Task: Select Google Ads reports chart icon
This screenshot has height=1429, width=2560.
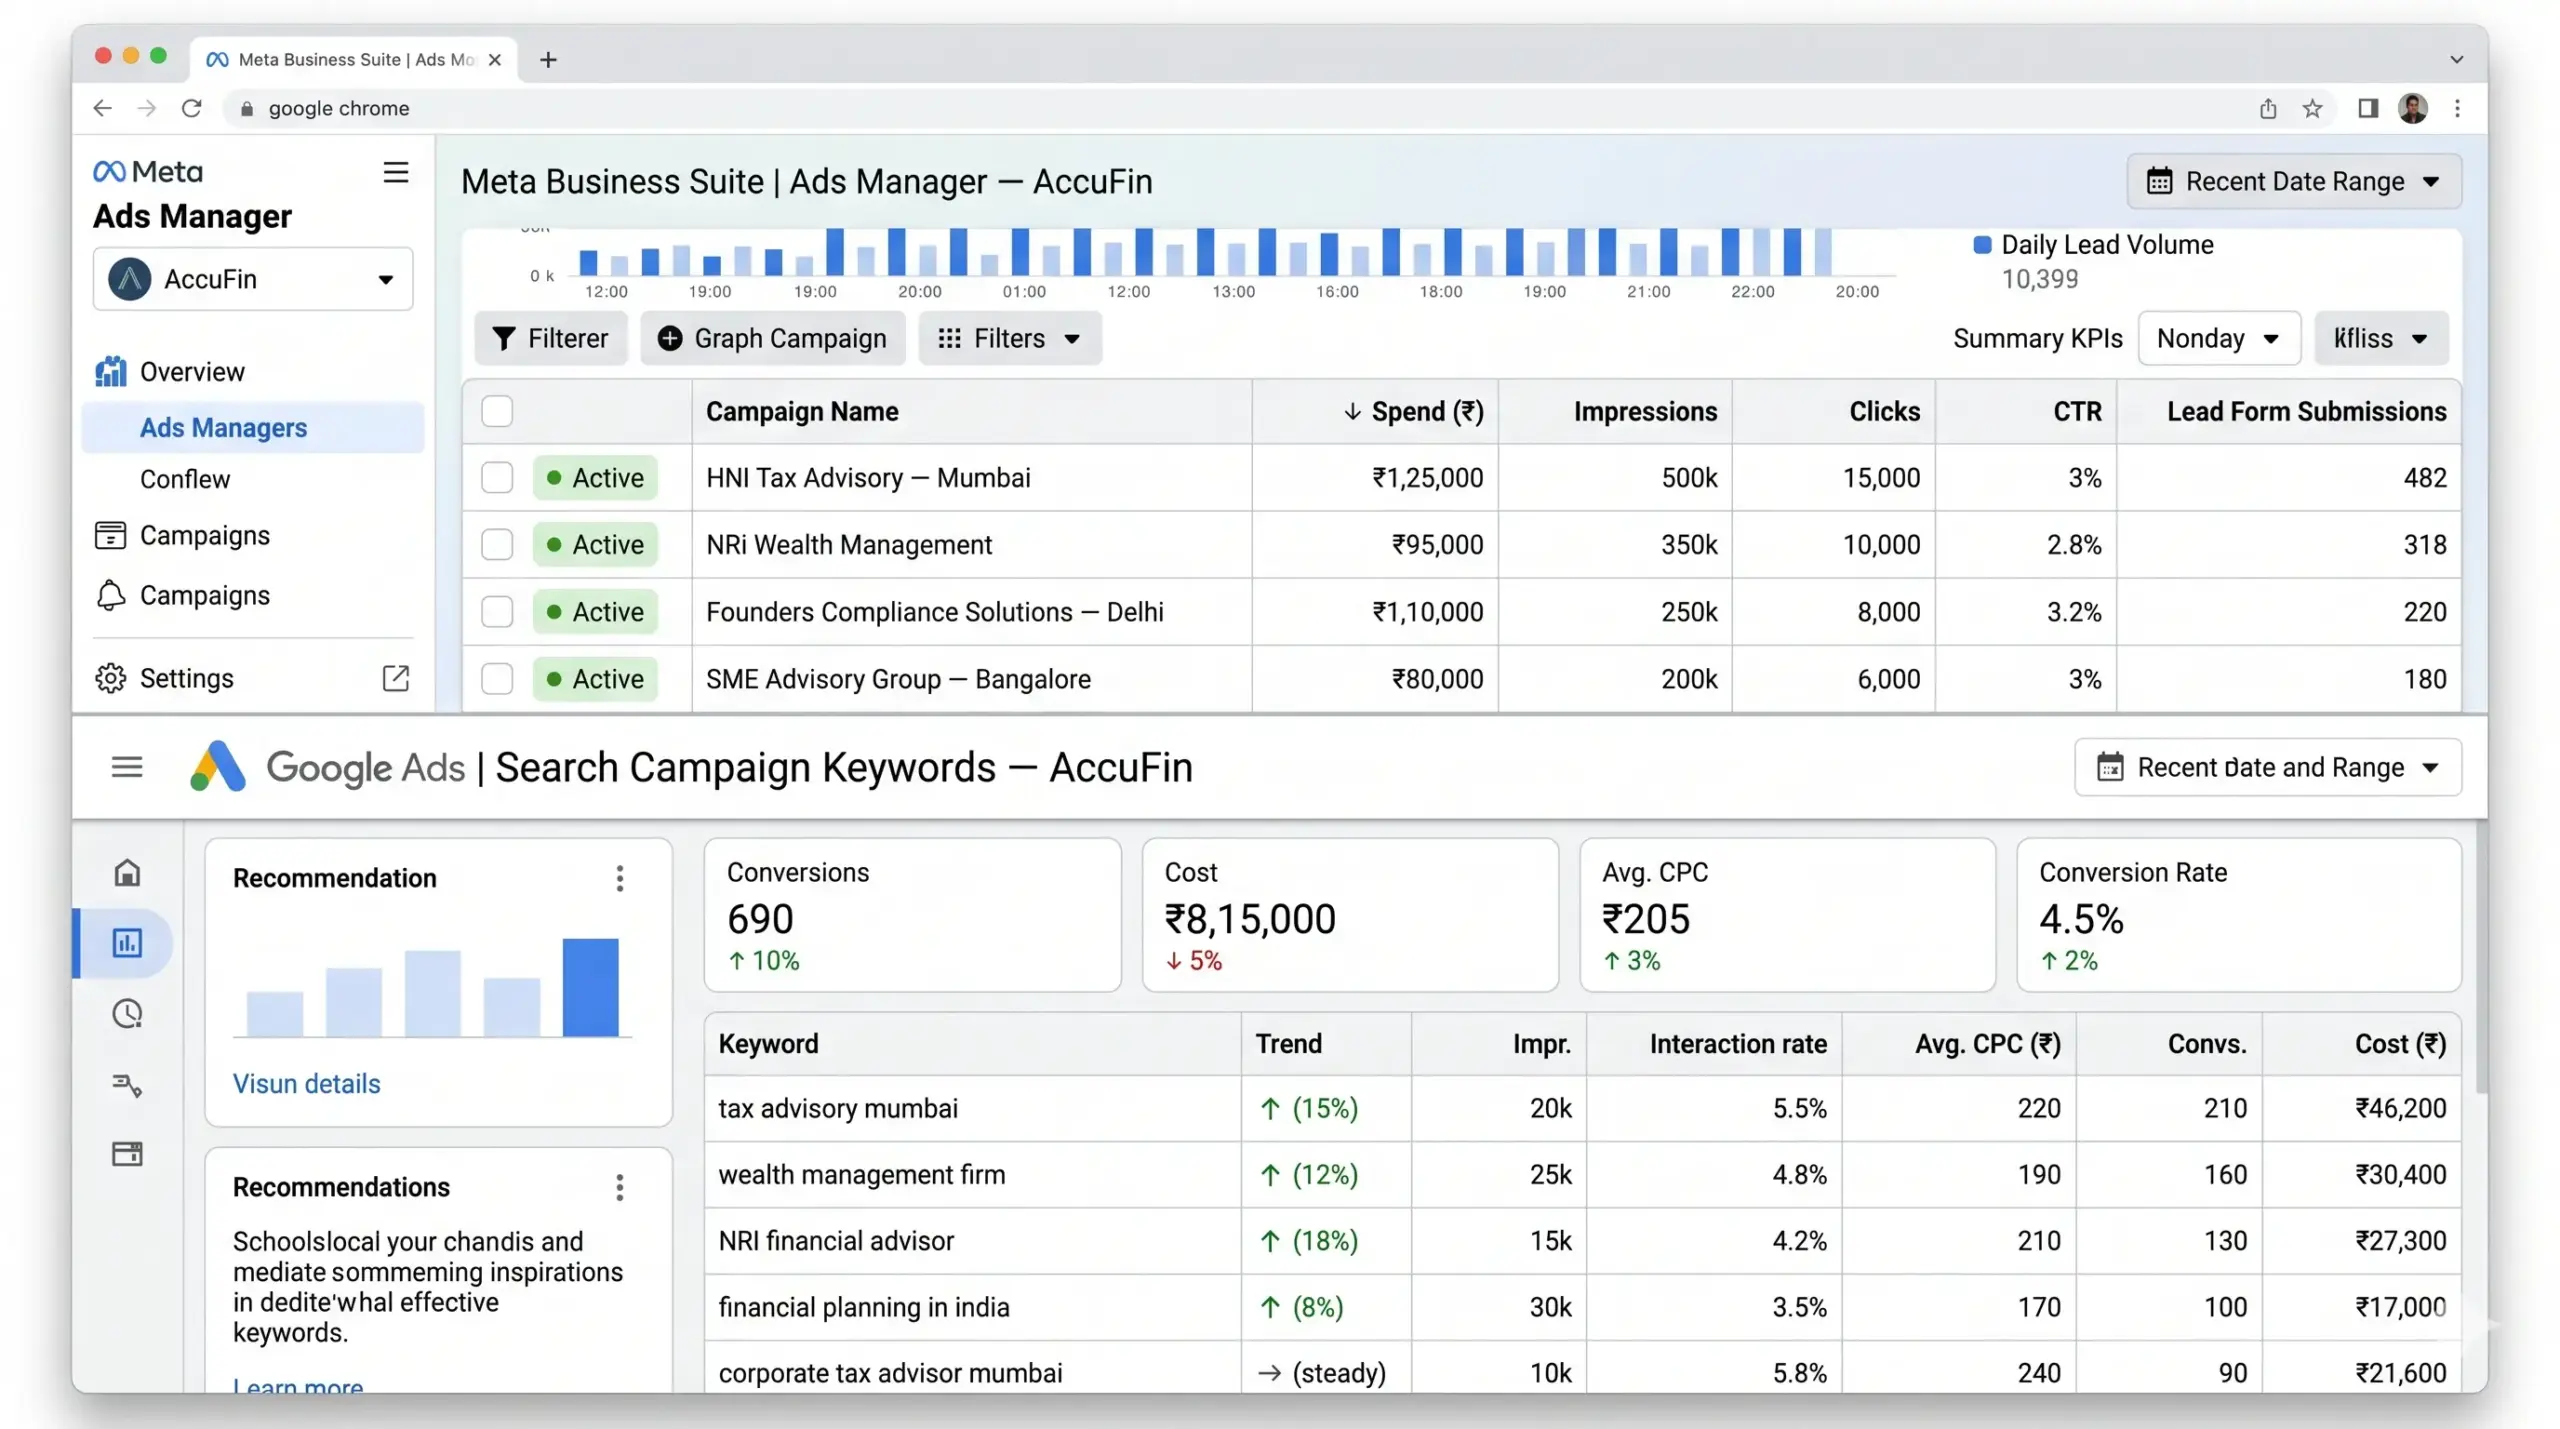Action: [x=127, y=943]
